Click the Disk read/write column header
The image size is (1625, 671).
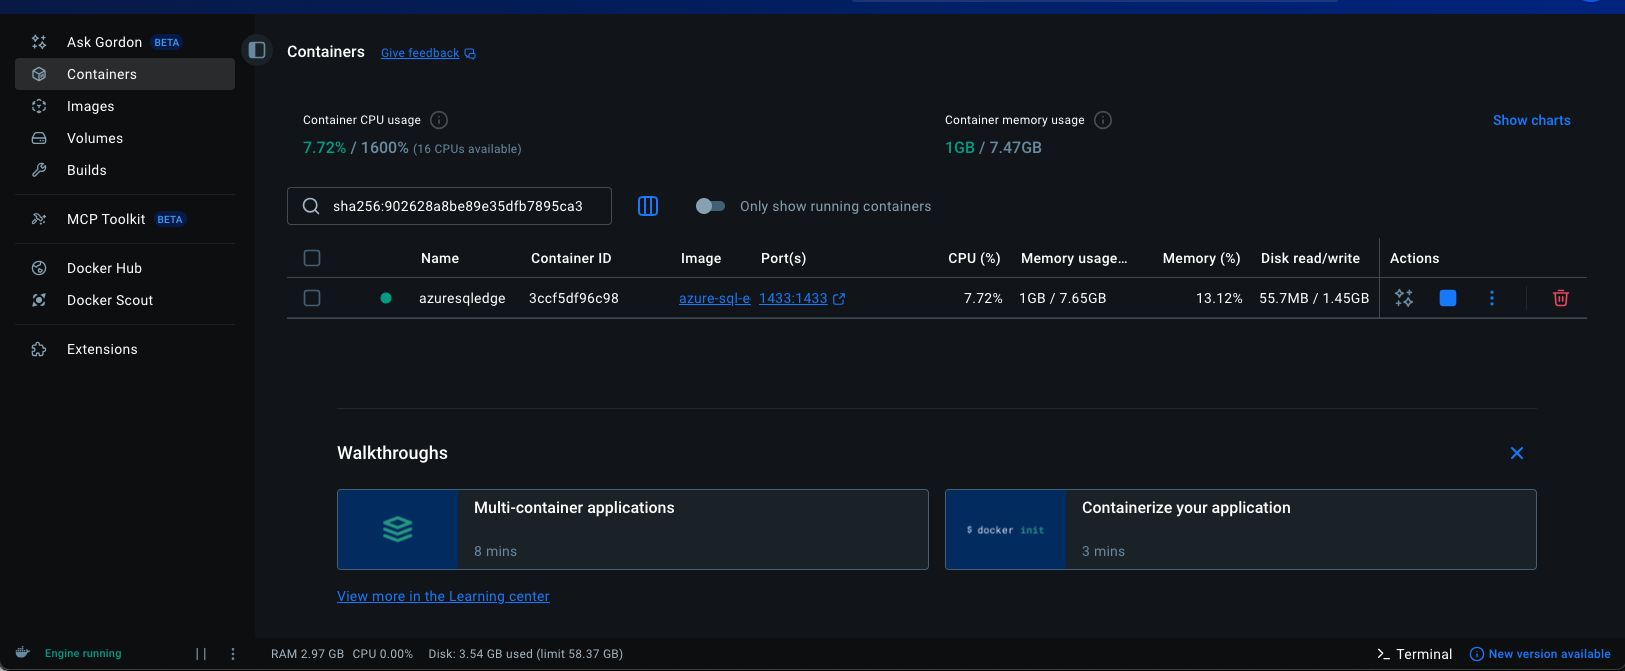(x=1310, y=258)
